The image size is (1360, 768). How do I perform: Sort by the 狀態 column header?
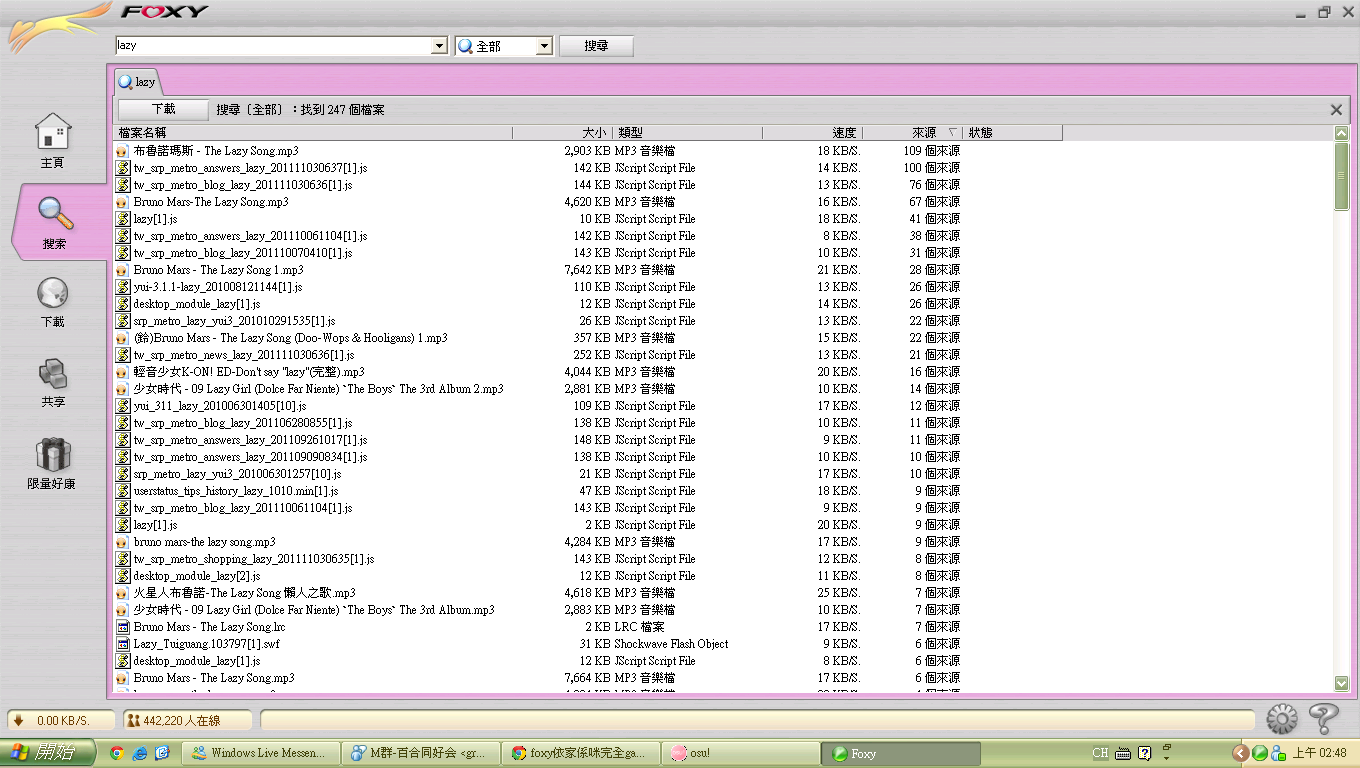pos(1012,133)
